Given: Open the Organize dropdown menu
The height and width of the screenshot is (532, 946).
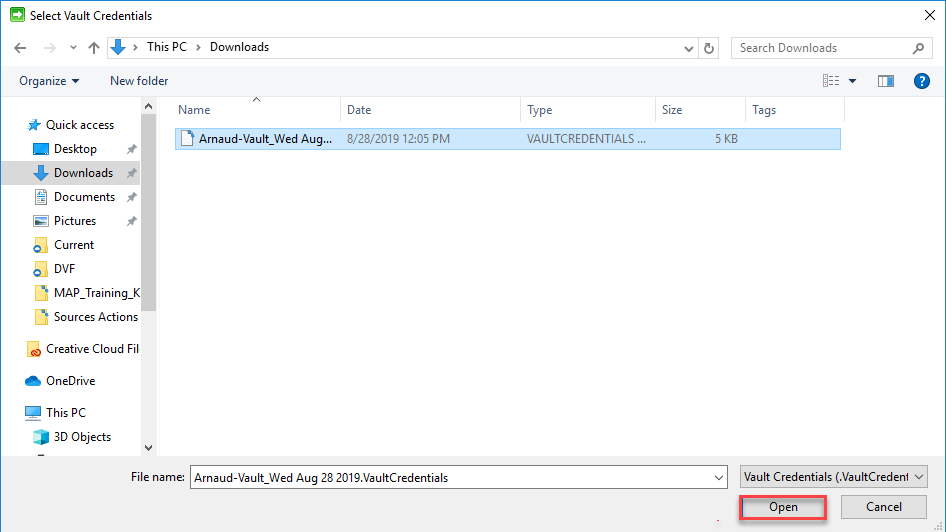Looking at the screenshot, I should [49, 81].
